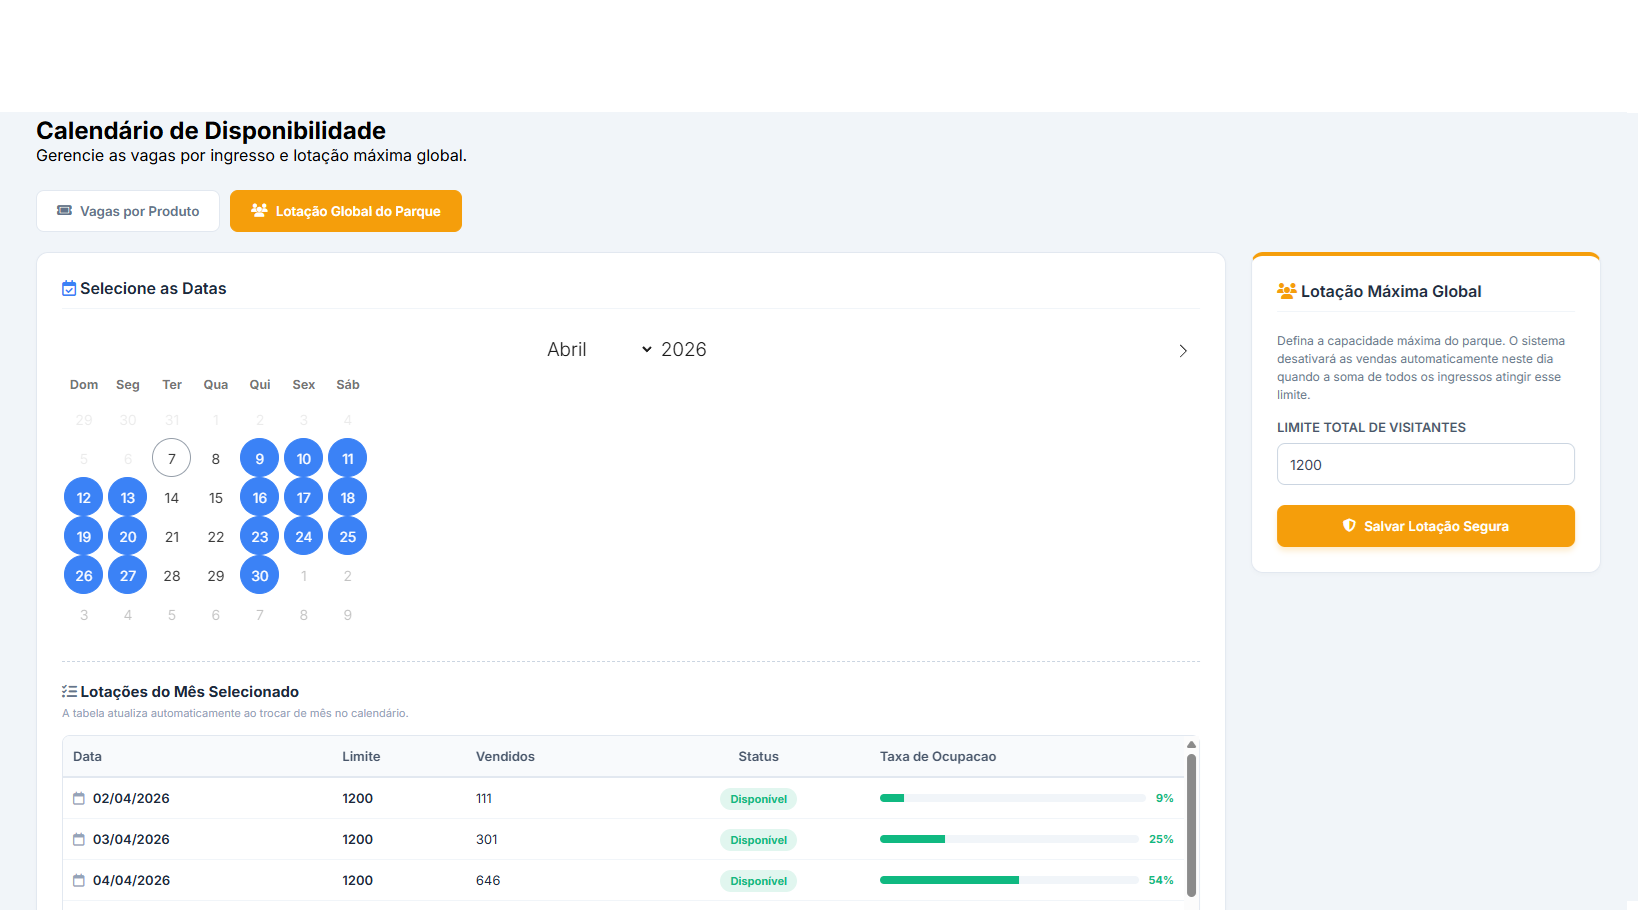Viewport: 1638px width, 910px height.
Task: Click the calendar icon beside 04/04/2026
Action: pyautogui.click(x=79, y=881)
